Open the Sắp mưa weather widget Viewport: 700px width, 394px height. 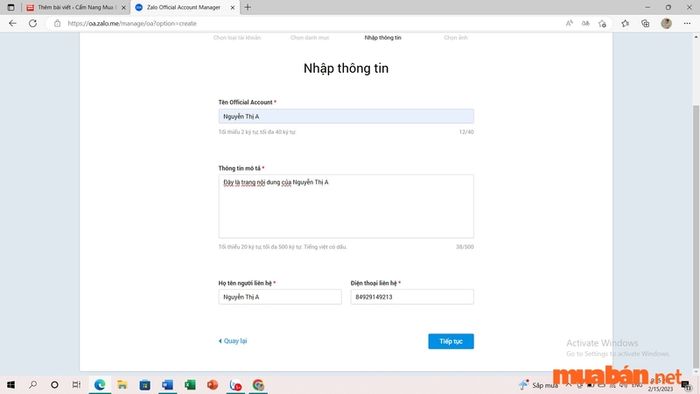(538, 385)
